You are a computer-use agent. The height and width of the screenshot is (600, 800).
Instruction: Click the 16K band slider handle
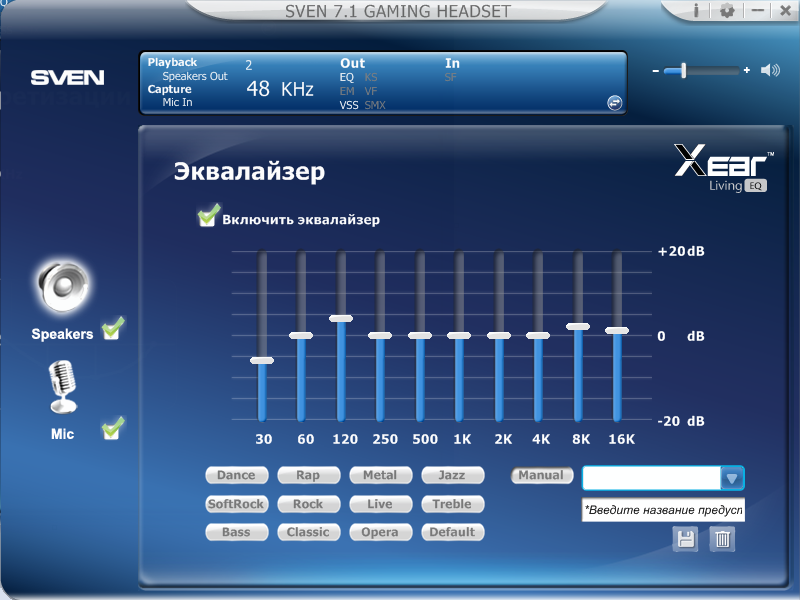pos(617,330)
